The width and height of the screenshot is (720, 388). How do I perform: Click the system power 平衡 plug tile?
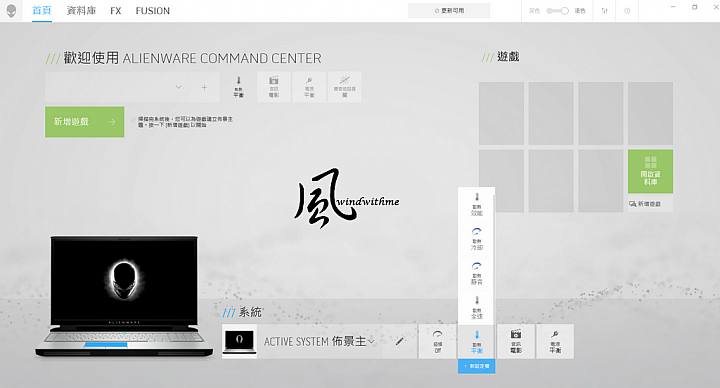(555, 342)
